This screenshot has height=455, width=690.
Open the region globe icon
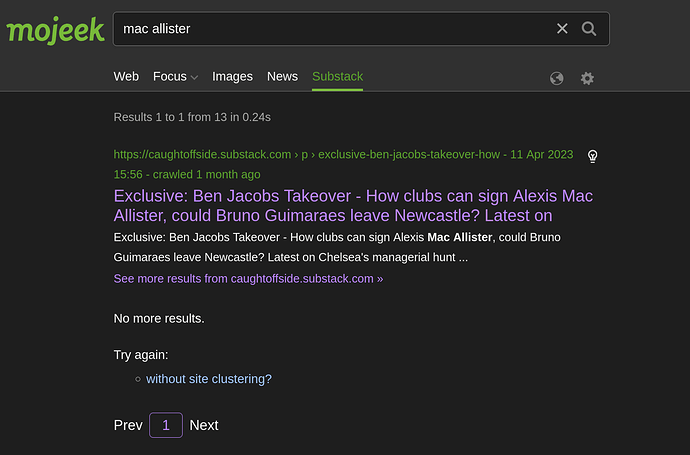tap(557, 78)
